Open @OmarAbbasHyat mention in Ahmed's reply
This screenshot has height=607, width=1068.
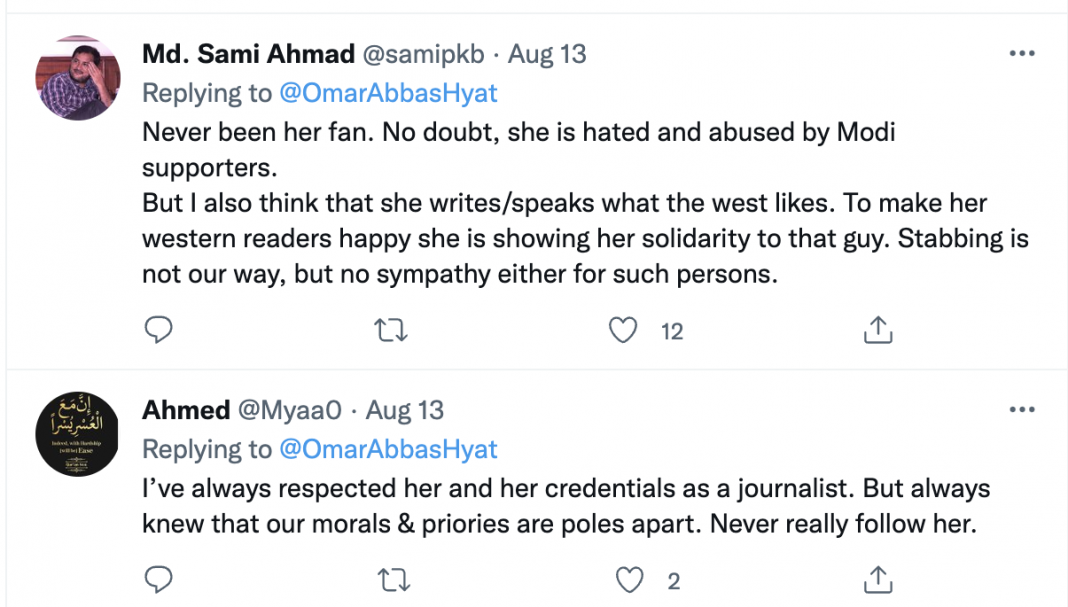[x=388, y=449]
